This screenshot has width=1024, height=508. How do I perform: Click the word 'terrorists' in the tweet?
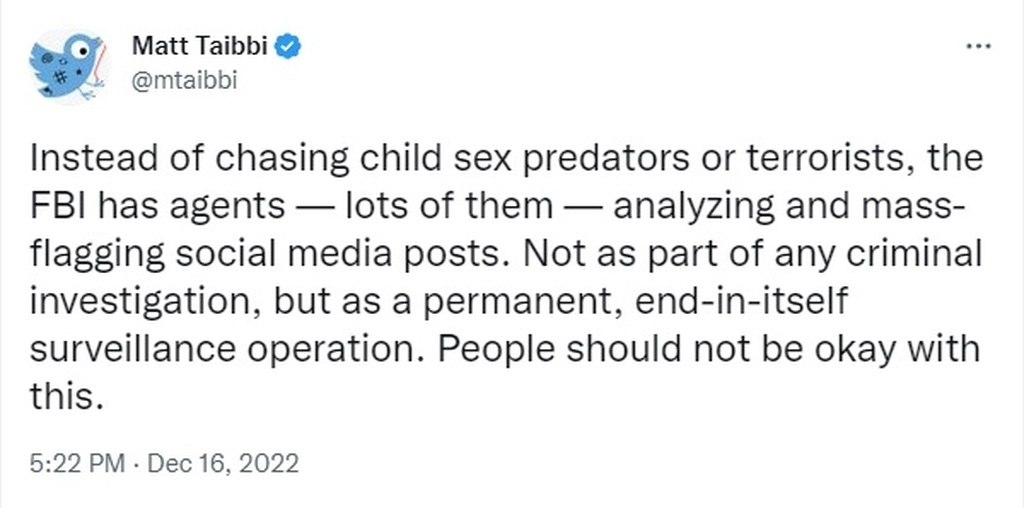833,161
